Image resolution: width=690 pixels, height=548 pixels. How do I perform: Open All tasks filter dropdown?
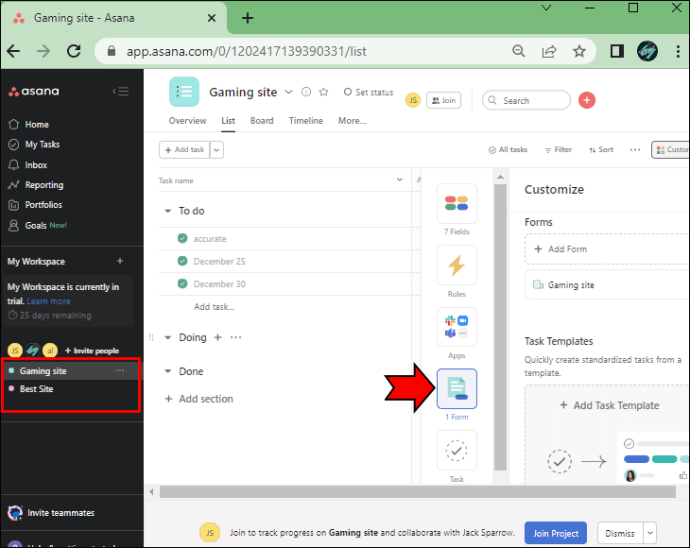click(508, 150)
